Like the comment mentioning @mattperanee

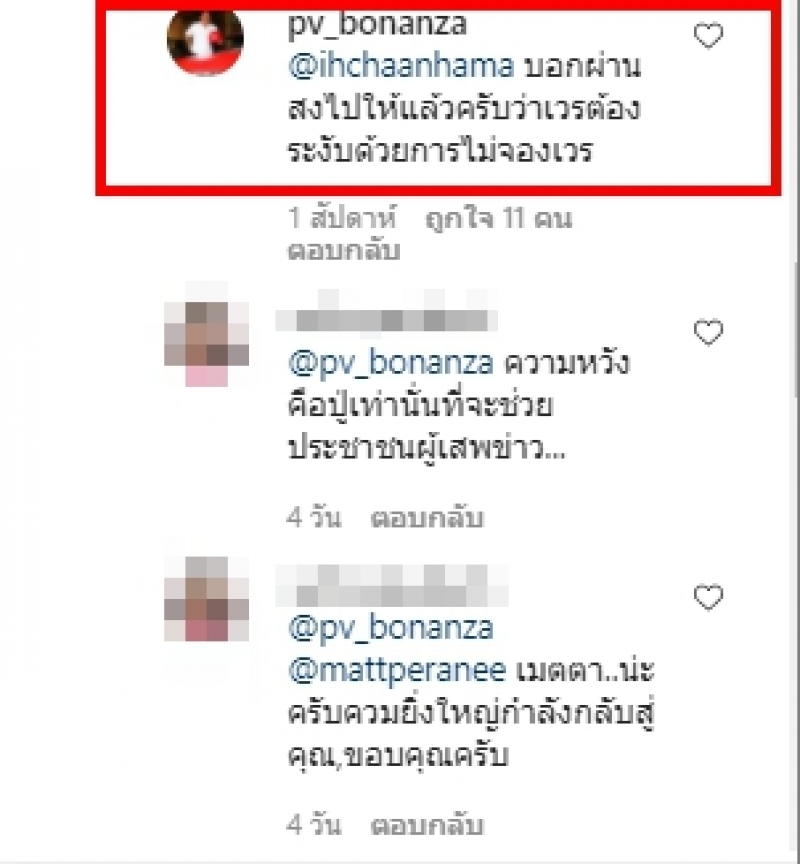tap(708, 597)
